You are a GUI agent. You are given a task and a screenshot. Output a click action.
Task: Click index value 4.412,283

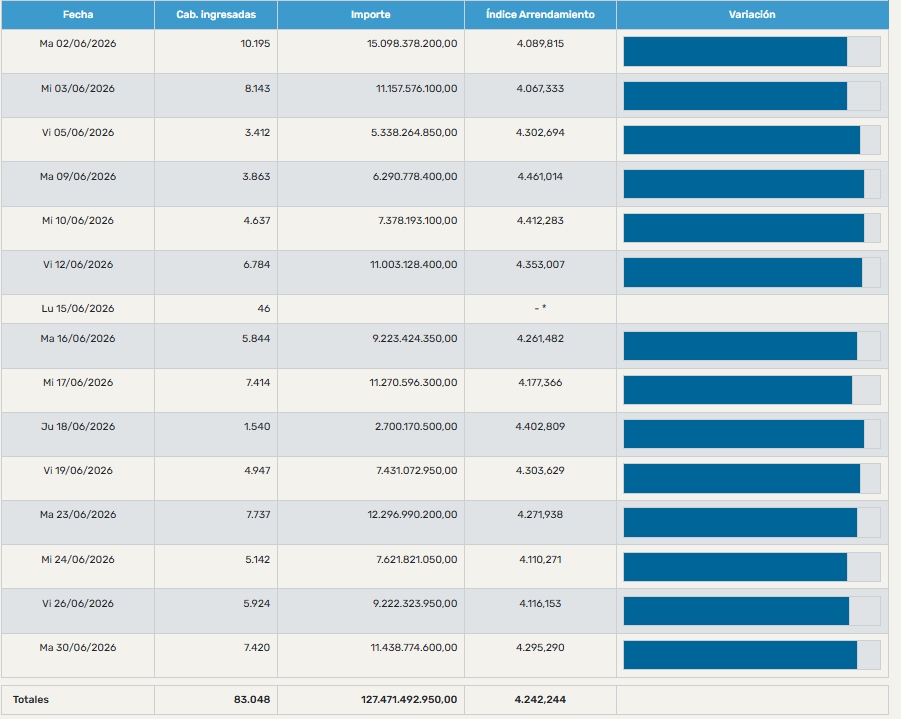click(540, 221)
